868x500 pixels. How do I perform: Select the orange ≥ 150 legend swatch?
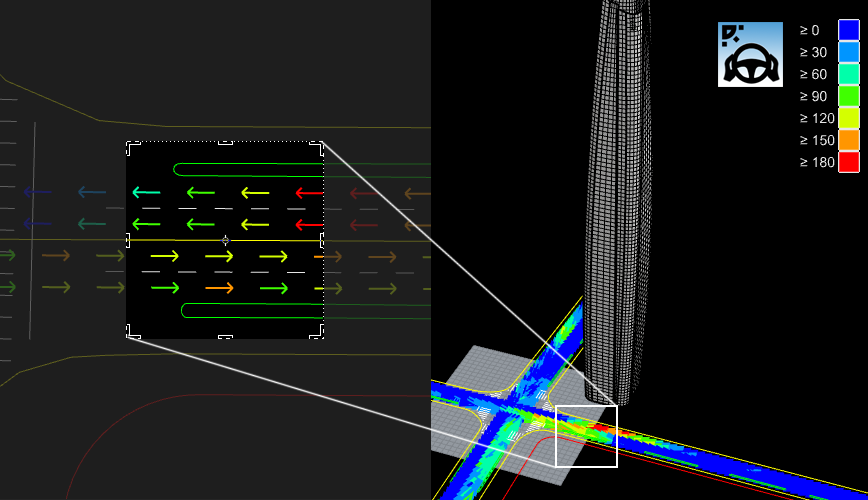click(x=849, y=140)
